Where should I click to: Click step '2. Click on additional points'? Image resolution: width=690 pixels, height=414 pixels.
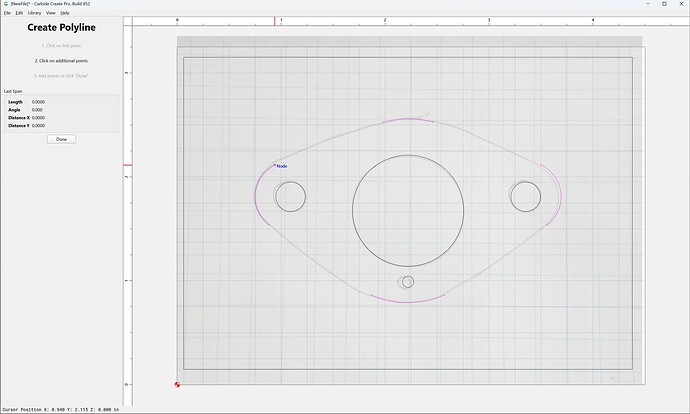coord(62,61)
